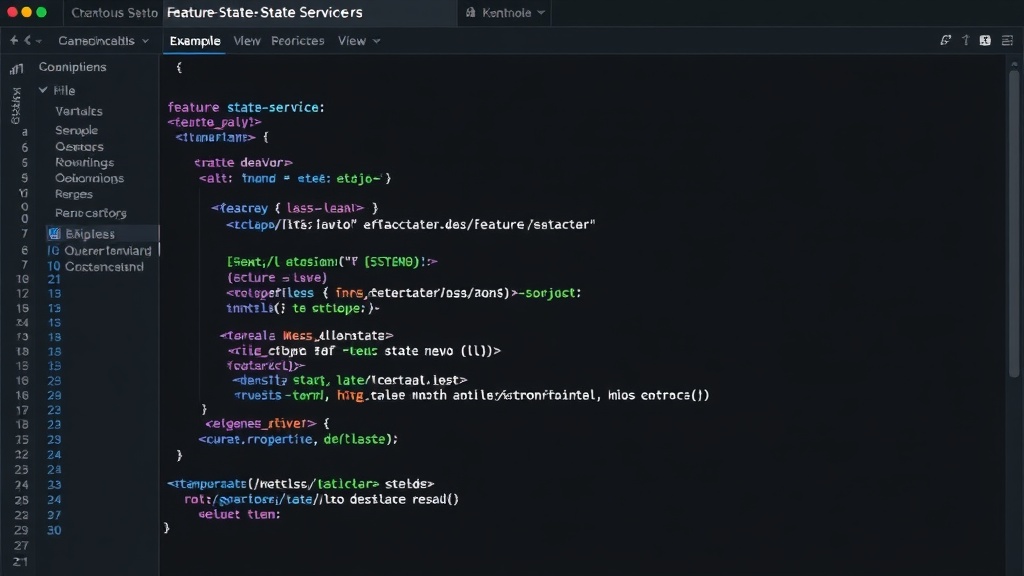Select the Oeertors tree item
This screenshot has width=1024, height=576.
click(x=79, y=146)
